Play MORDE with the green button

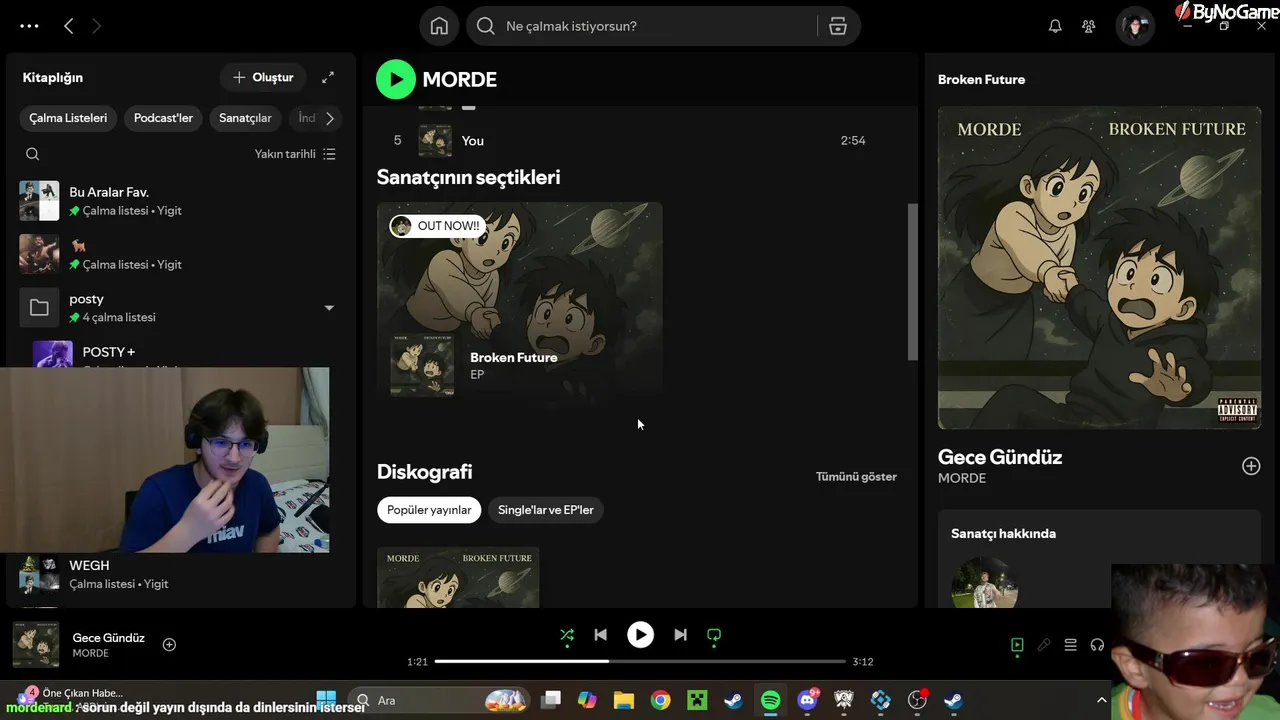coord(396,79)
